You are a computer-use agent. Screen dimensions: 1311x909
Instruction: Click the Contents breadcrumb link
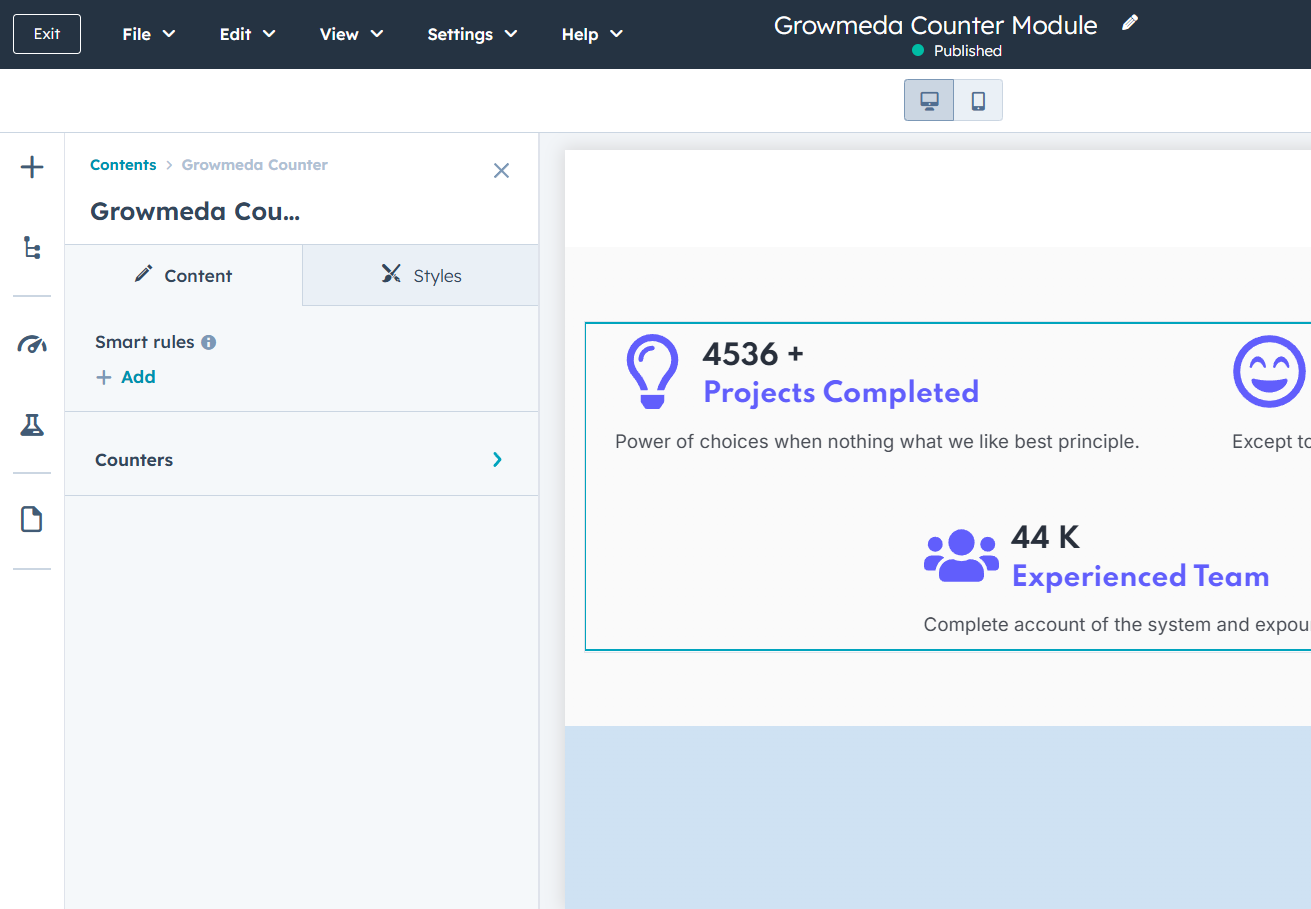click(123, 165)
